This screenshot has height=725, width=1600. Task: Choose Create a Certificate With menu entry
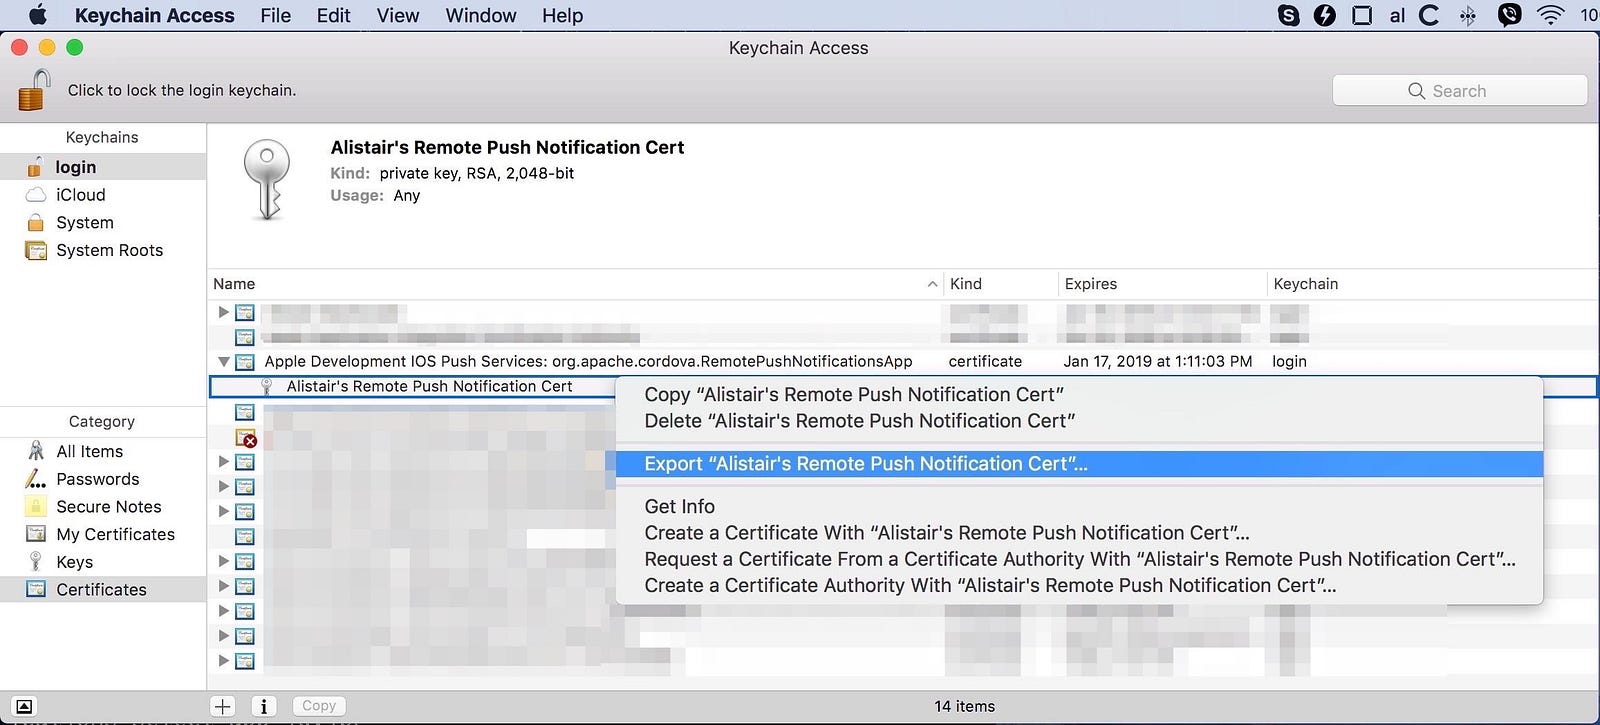[1079, 533]
